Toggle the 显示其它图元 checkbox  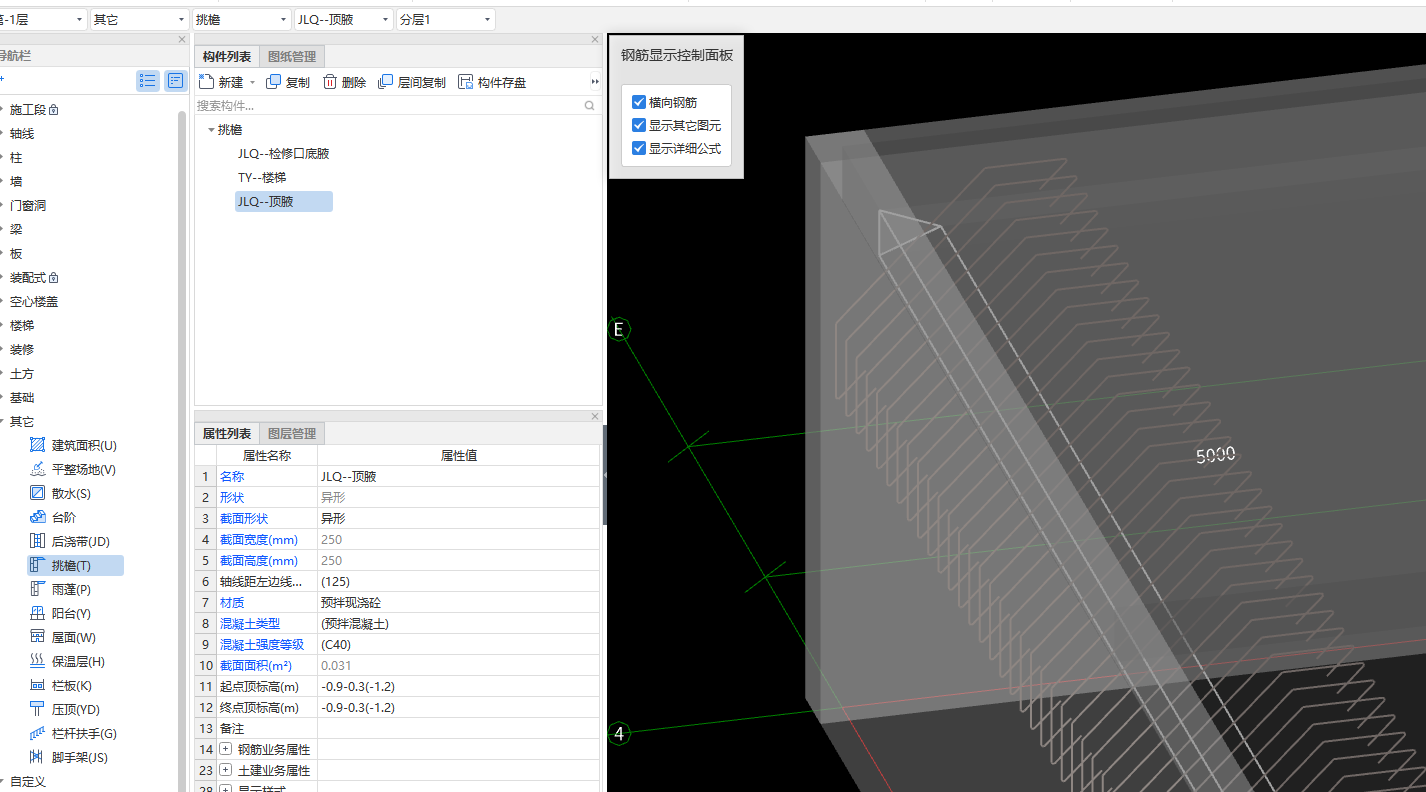click(639, 125)
